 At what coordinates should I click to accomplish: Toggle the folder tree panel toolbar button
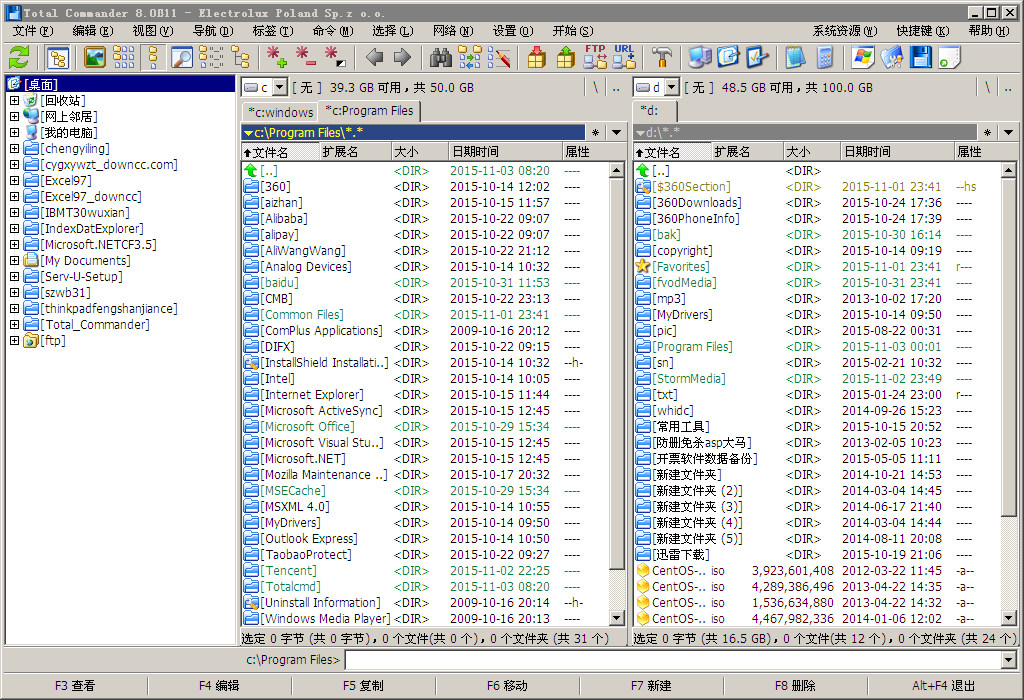point(57,57)
